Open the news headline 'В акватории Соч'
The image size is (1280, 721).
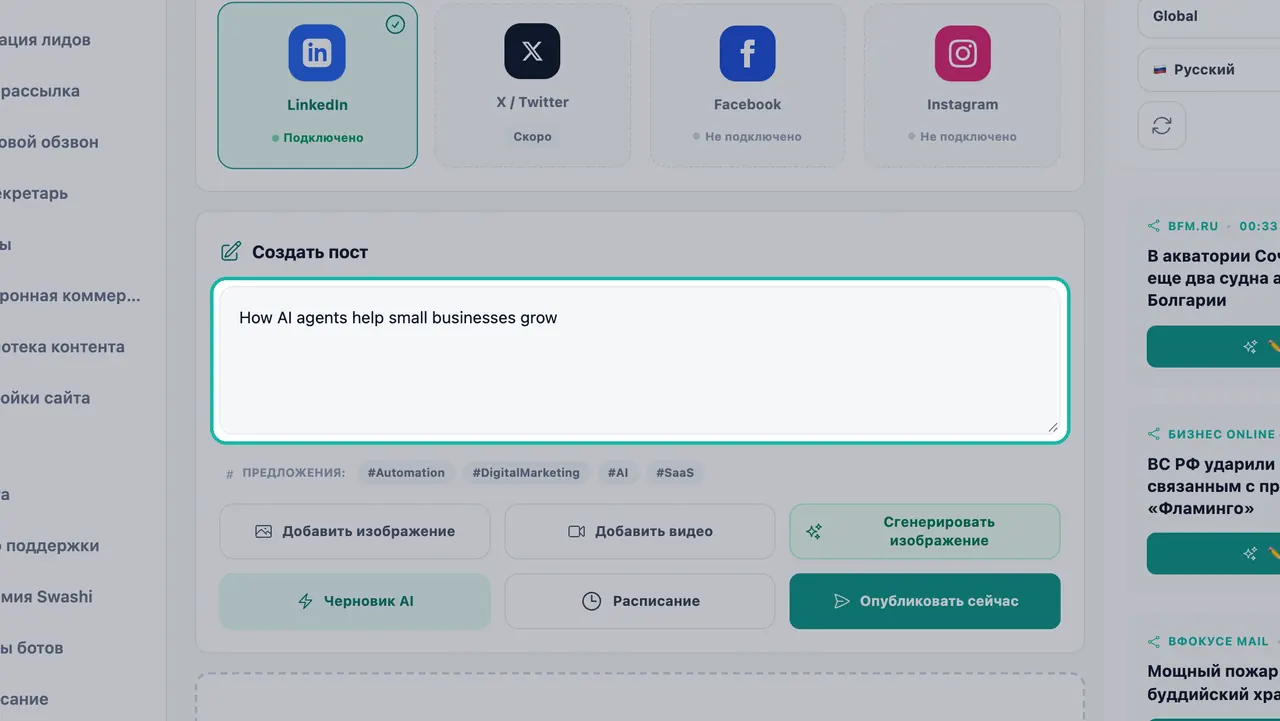tap(1213, 278)
